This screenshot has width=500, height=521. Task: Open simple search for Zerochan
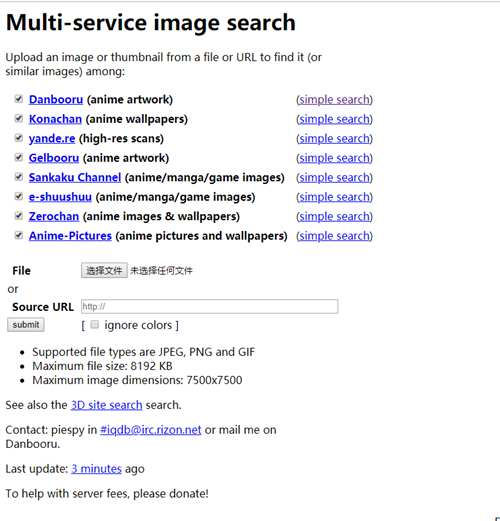[x=334, y=216]
